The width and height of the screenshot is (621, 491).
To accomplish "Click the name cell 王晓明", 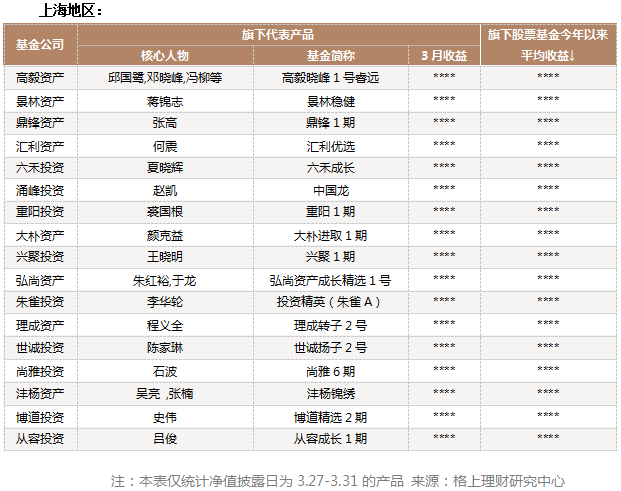I will pos(165,257).
